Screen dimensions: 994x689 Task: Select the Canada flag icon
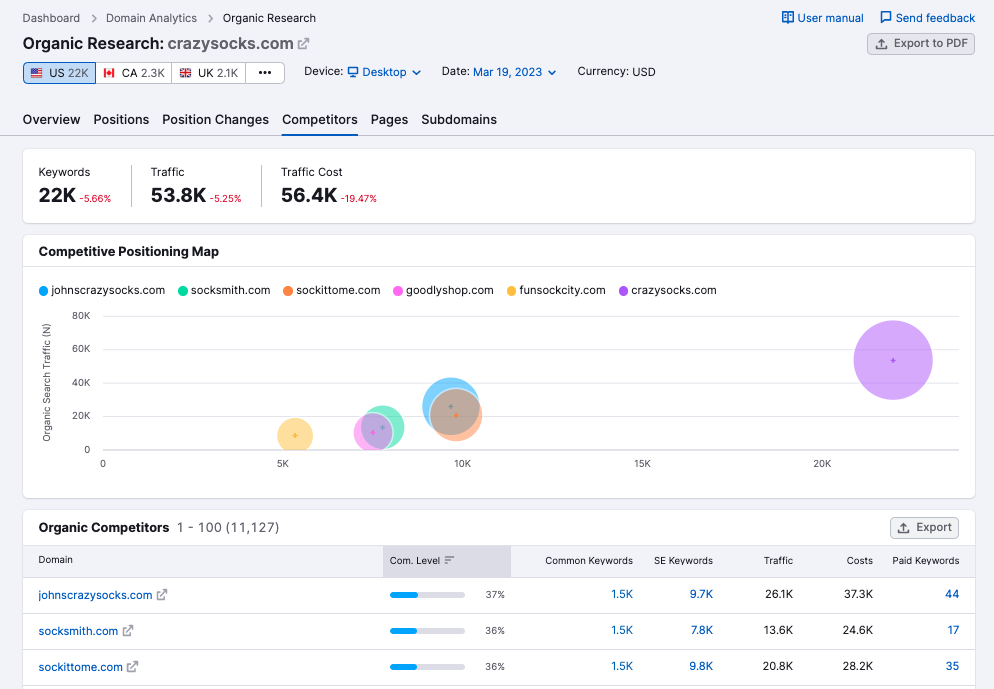[x=109, y=73]
